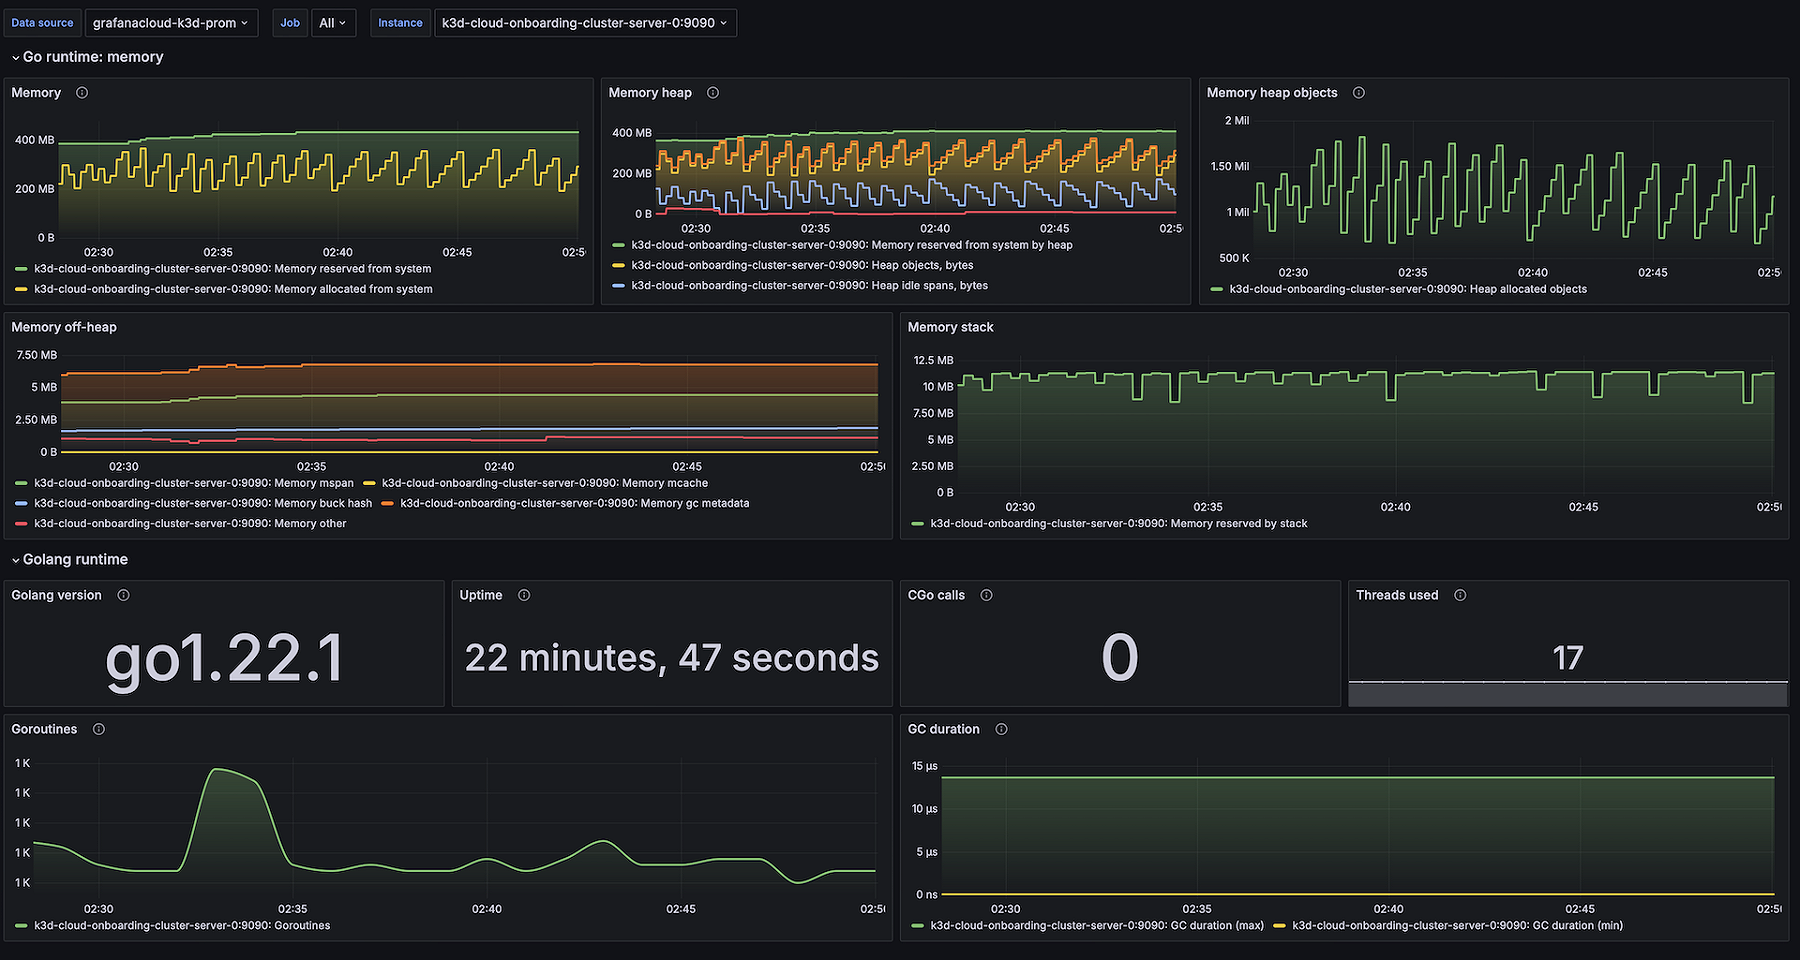Open info for the Threads used gauge
This screenshot has width=1800, height=960.
coord(1460,594)
